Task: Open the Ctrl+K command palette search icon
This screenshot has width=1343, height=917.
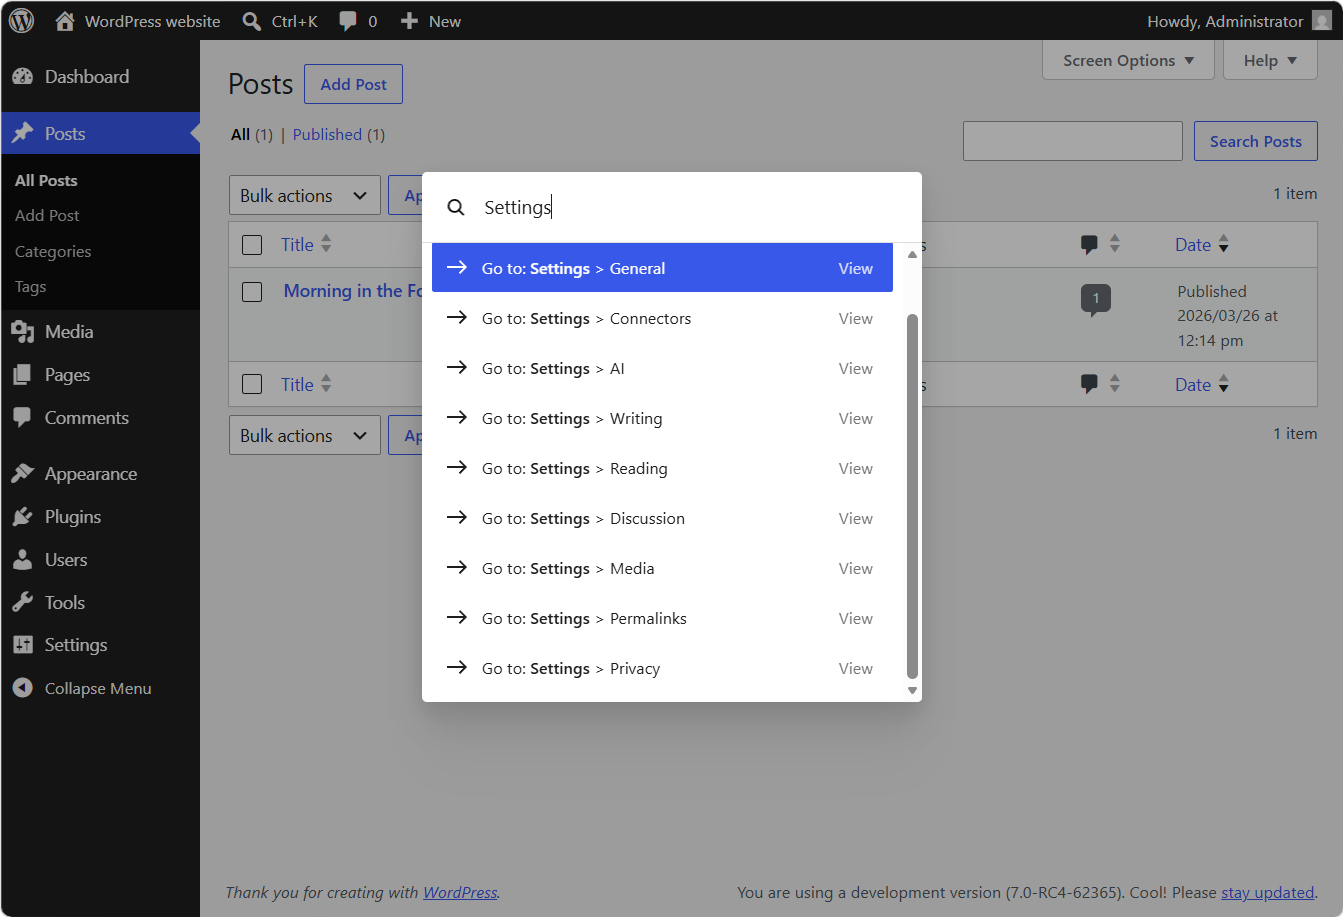Action: coord(252,21)
